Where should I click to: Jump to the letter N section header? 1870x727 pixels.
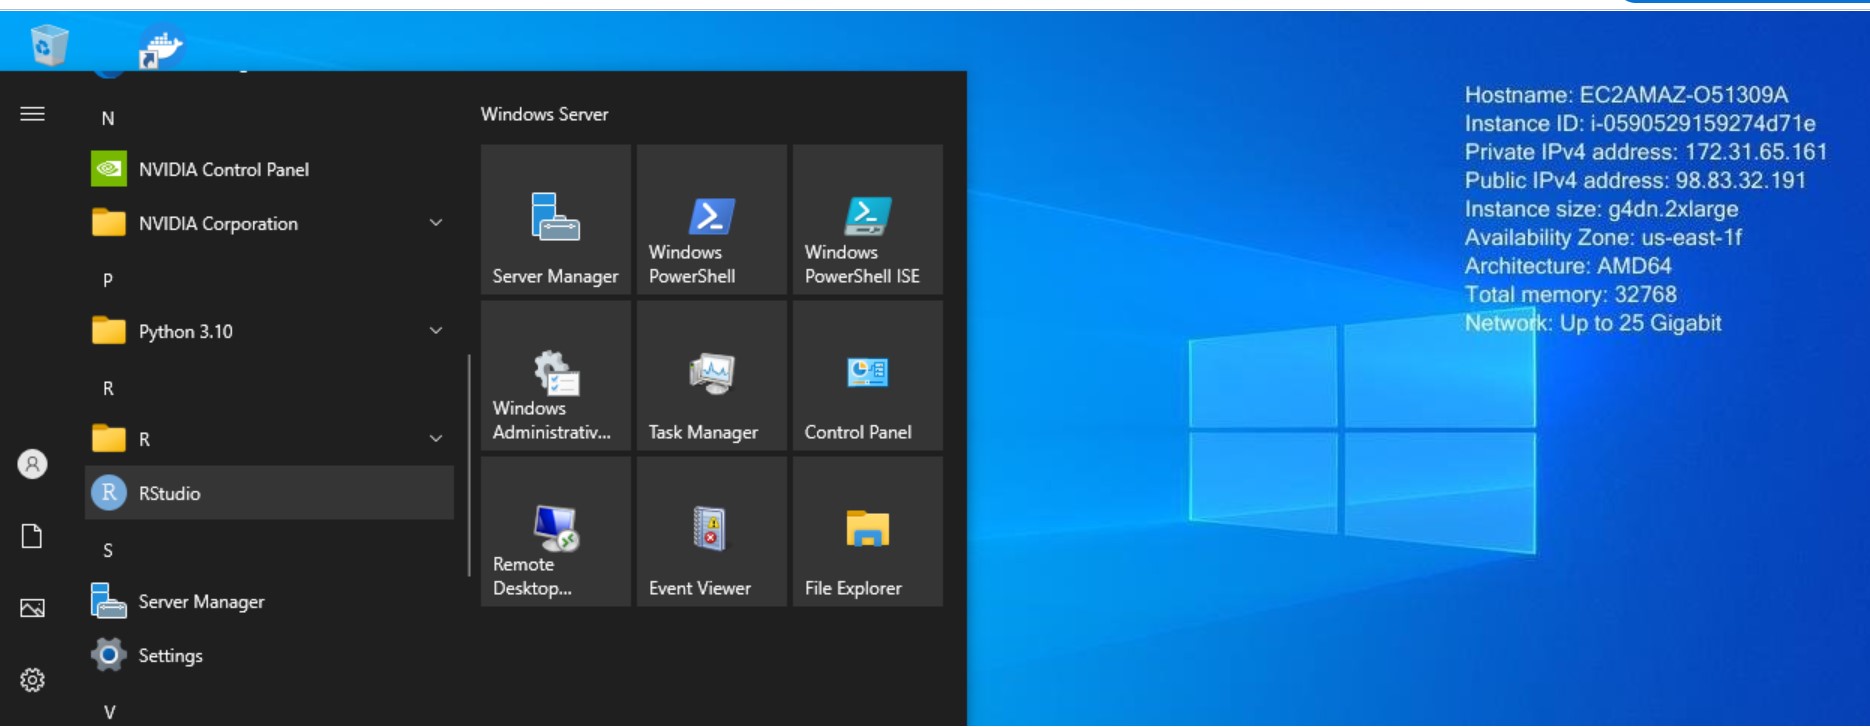[108, 118]
